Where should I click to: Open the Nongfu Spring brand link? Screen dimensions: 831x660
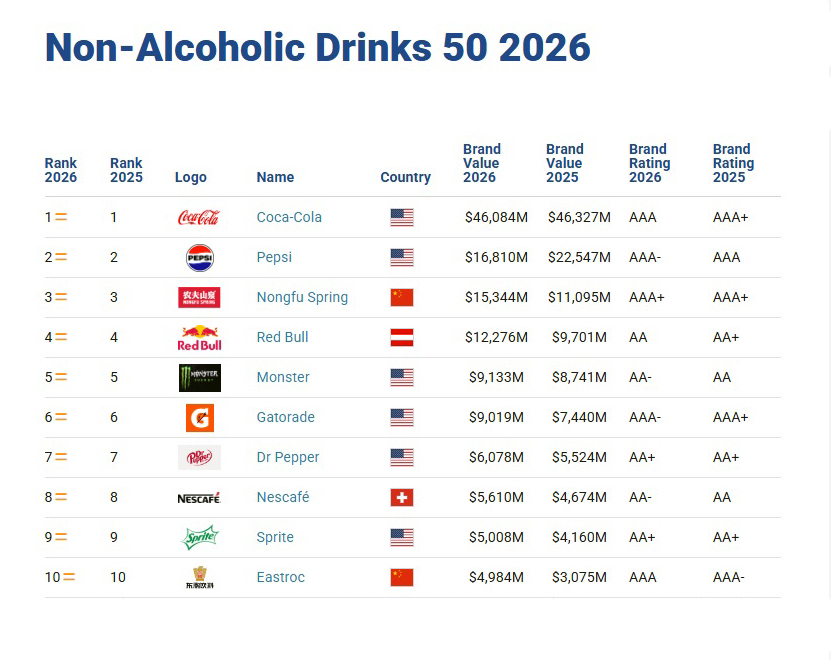pos(302,297)
